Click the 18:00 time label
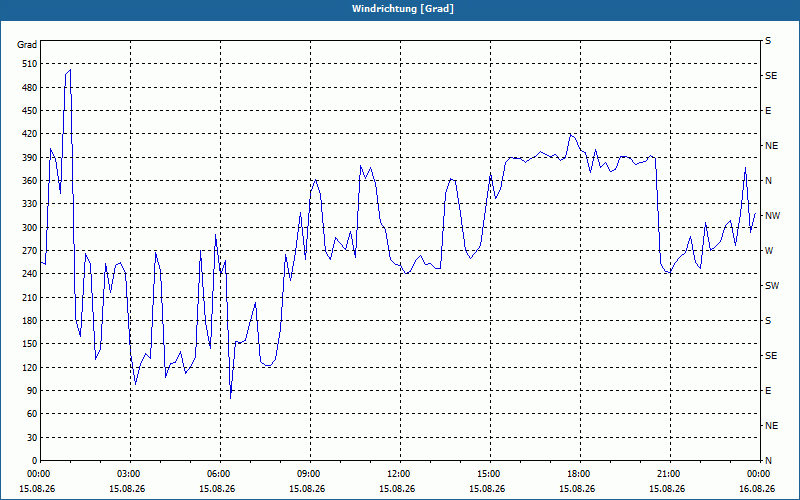Image resolution: width=800 pixels, height=500 pixels. point(577,474)
